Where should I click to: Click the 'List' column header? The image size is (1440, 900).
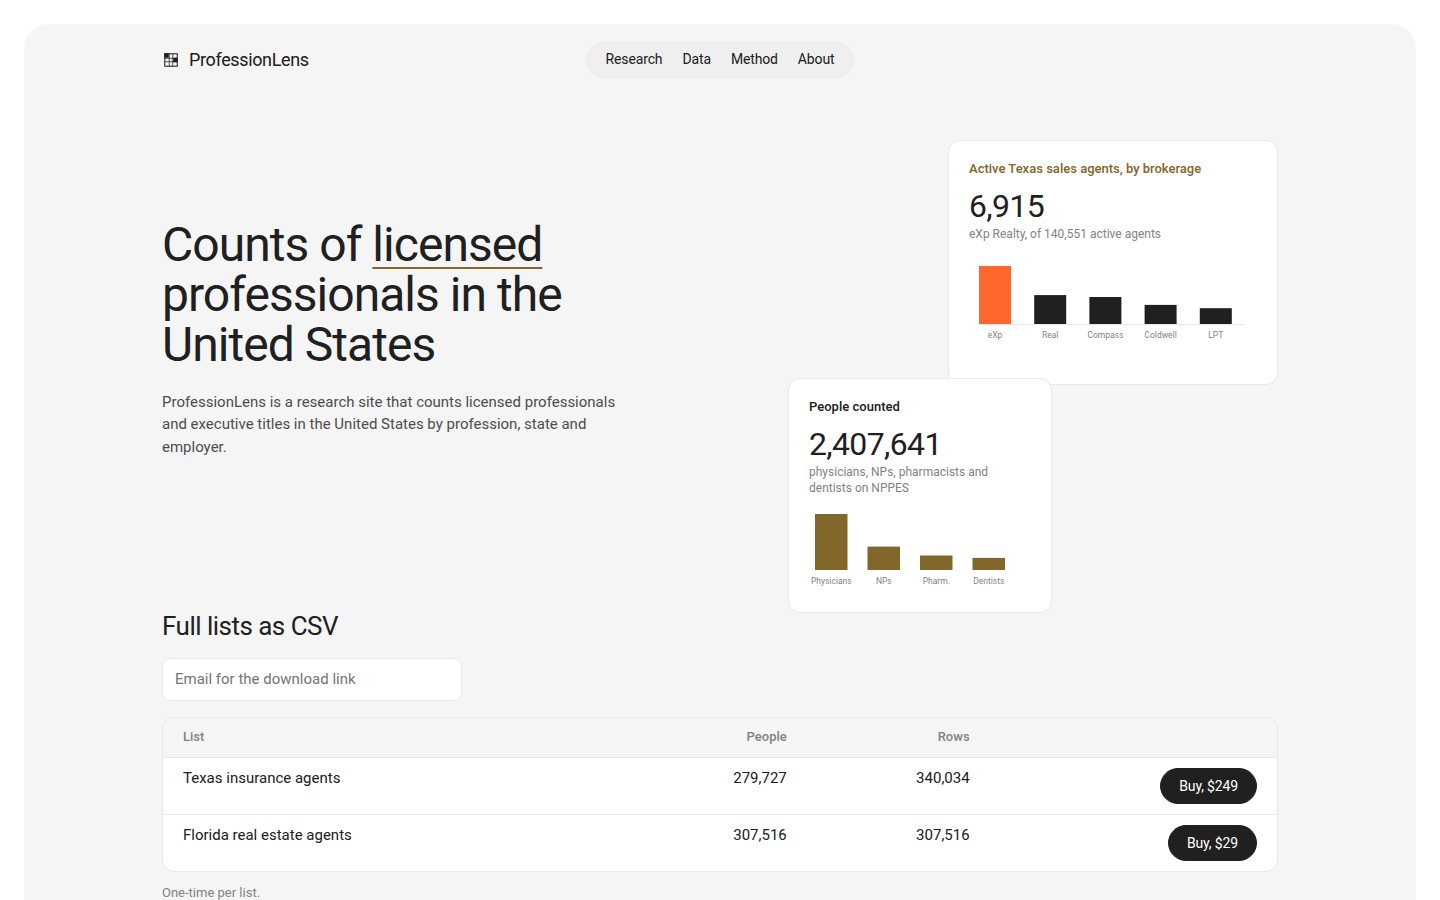point(194,737)
